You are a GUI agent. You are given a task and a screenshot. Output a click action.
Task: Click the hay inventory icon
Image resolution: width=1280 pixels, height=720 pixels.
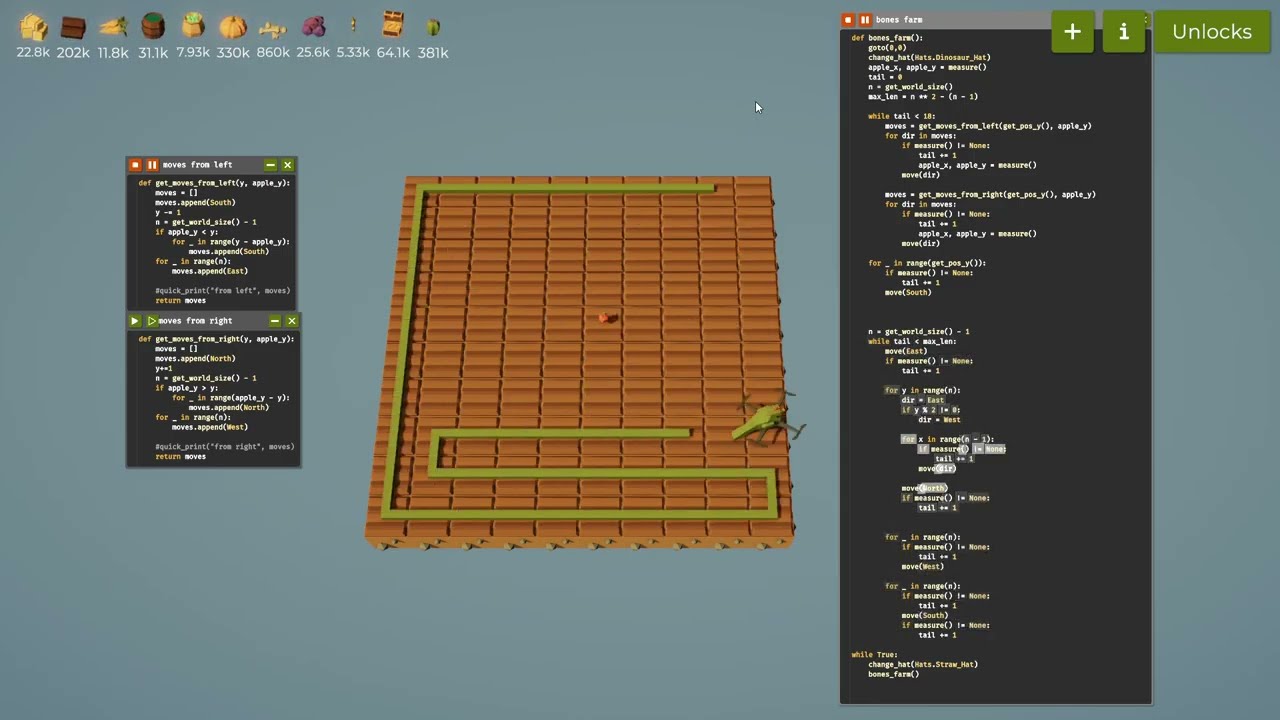[x=33, y=27]
